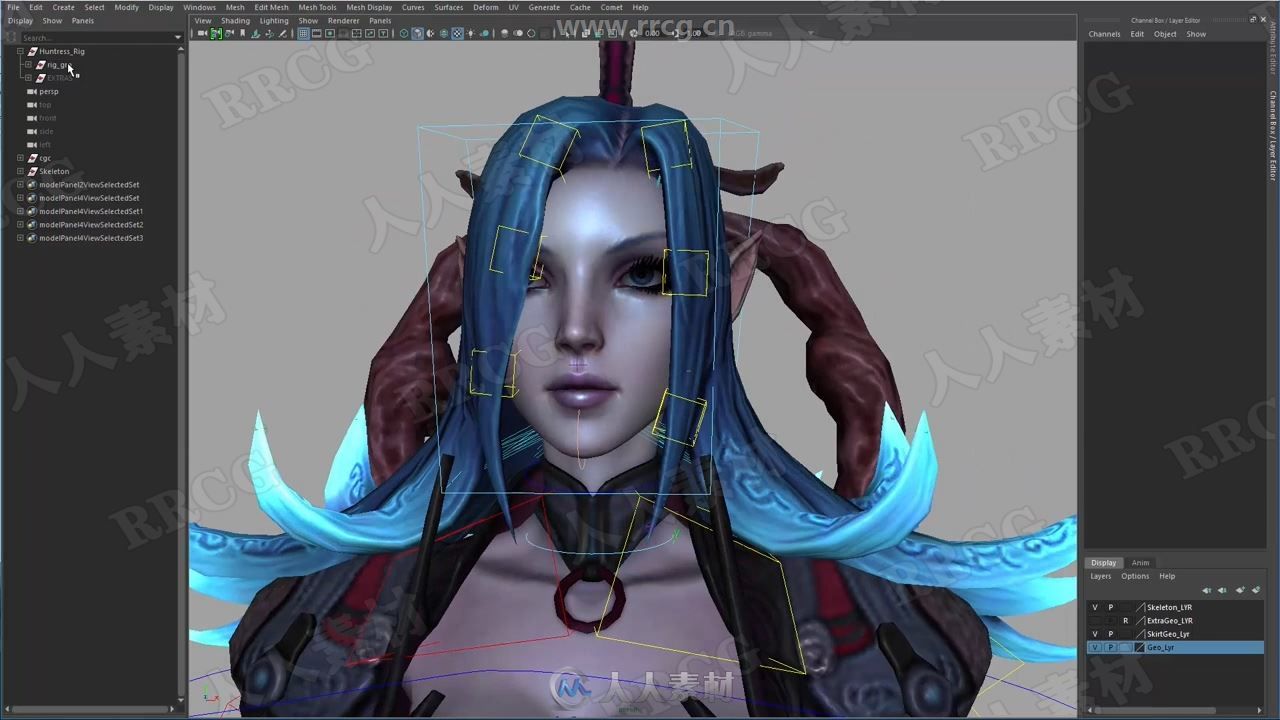Open the Mesh Tools menu
1280x720 pixels.
tap(317, 7)
